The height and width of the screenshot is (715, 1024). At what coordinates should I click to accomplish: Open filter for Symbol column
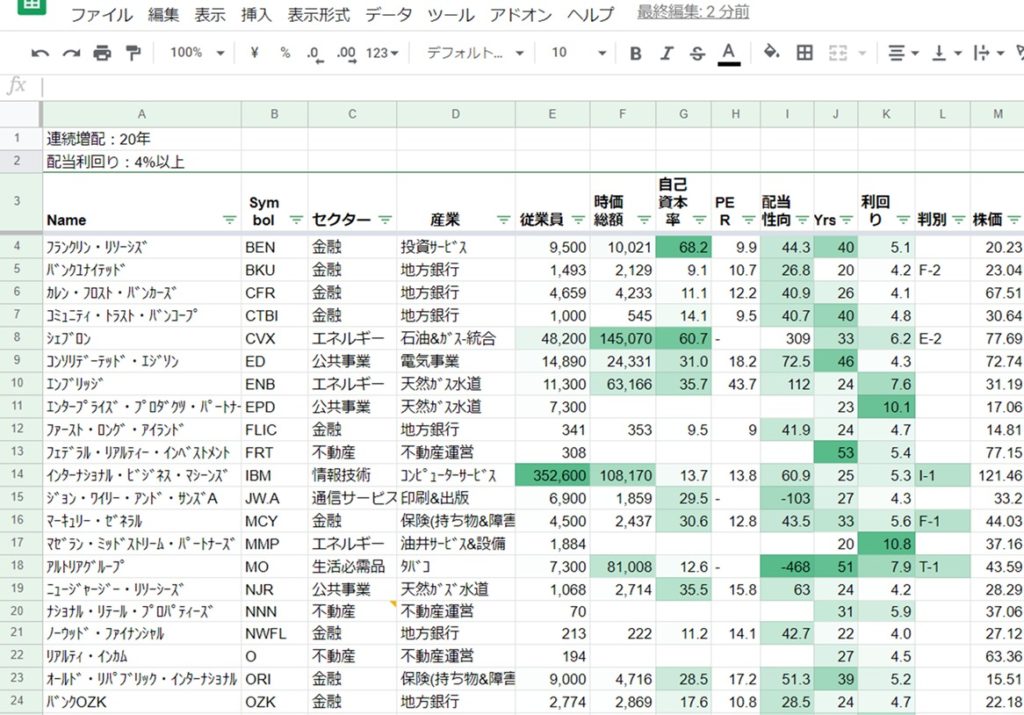click(296, 220)
